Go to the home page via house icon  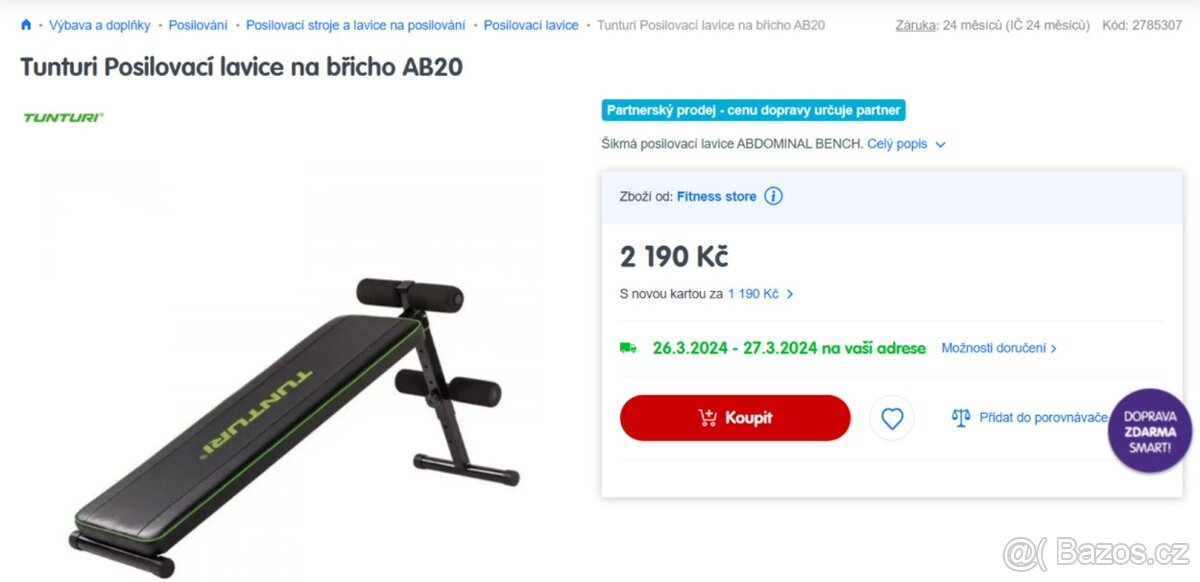tap(26, 25)
